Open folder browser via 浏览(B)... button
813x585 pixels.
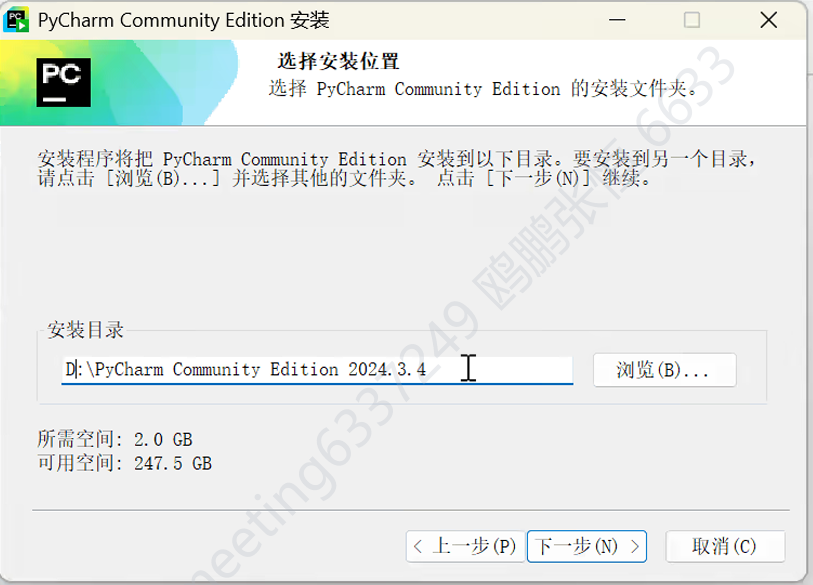click(665, 370)
